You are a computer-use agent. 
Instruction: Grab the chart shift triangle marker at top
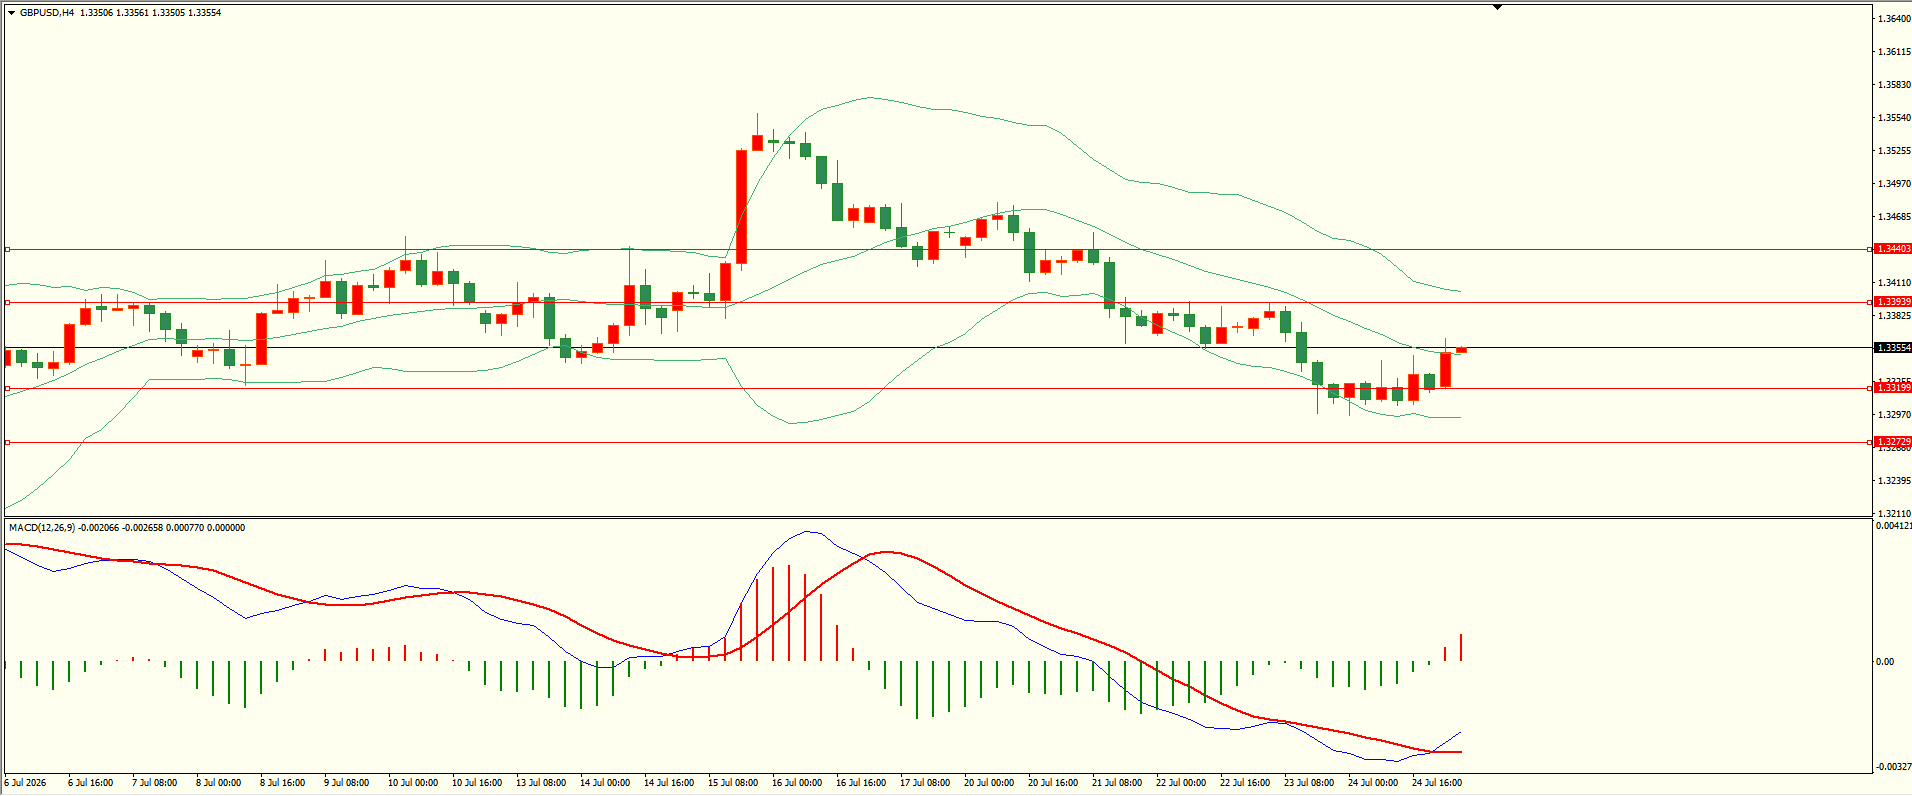coord(1497,7)
